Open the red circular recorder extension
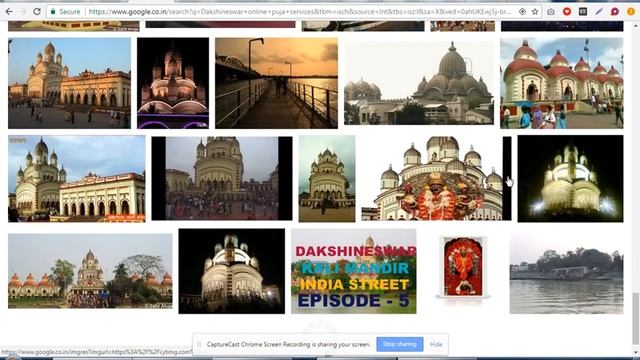The image size is (640, 360). (x=615, y=12)
